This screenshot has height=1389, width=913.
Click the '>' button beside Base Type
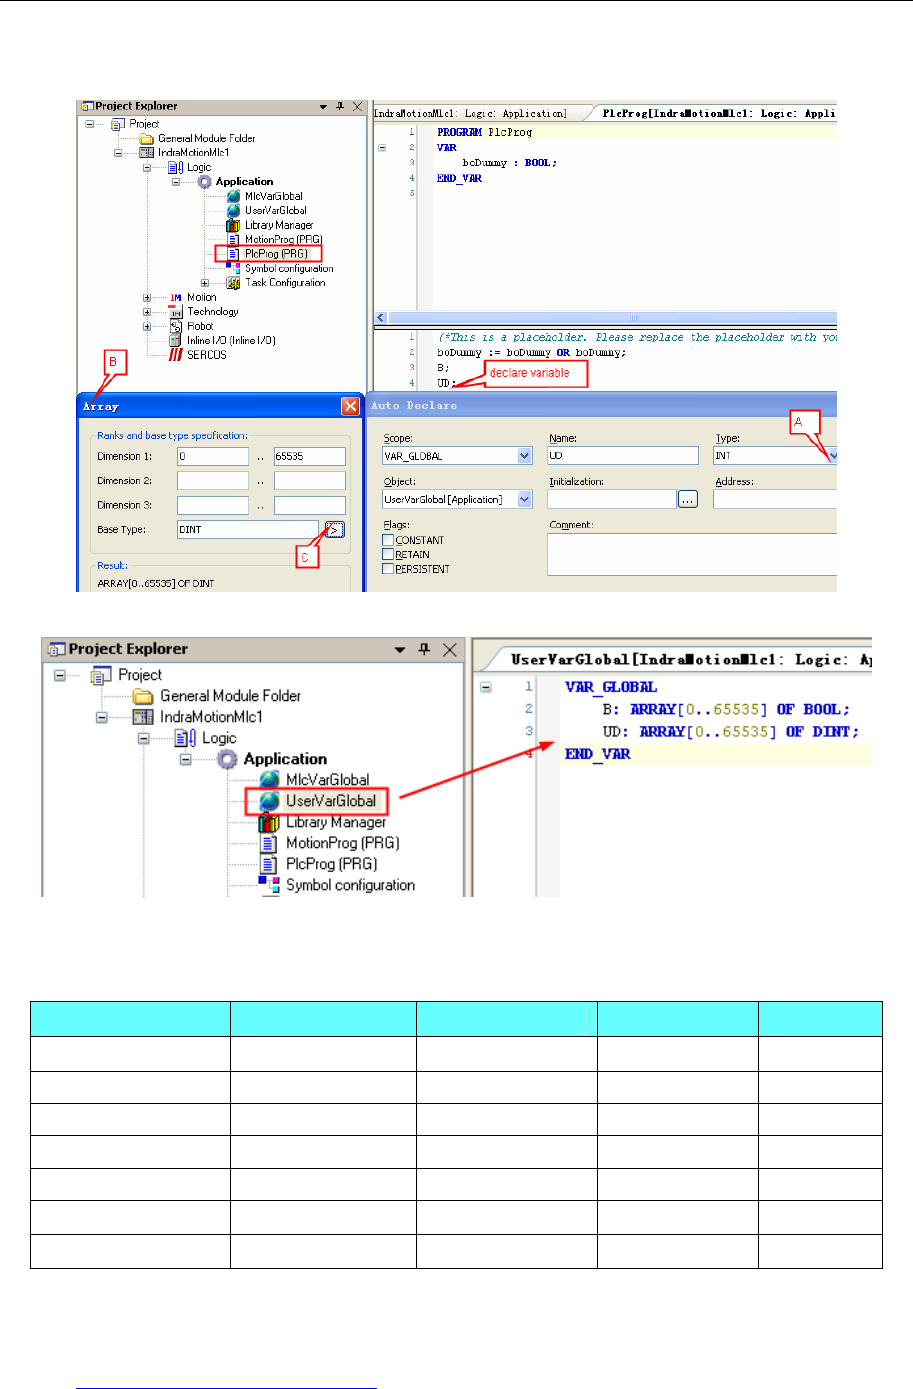tap(335, 530)
